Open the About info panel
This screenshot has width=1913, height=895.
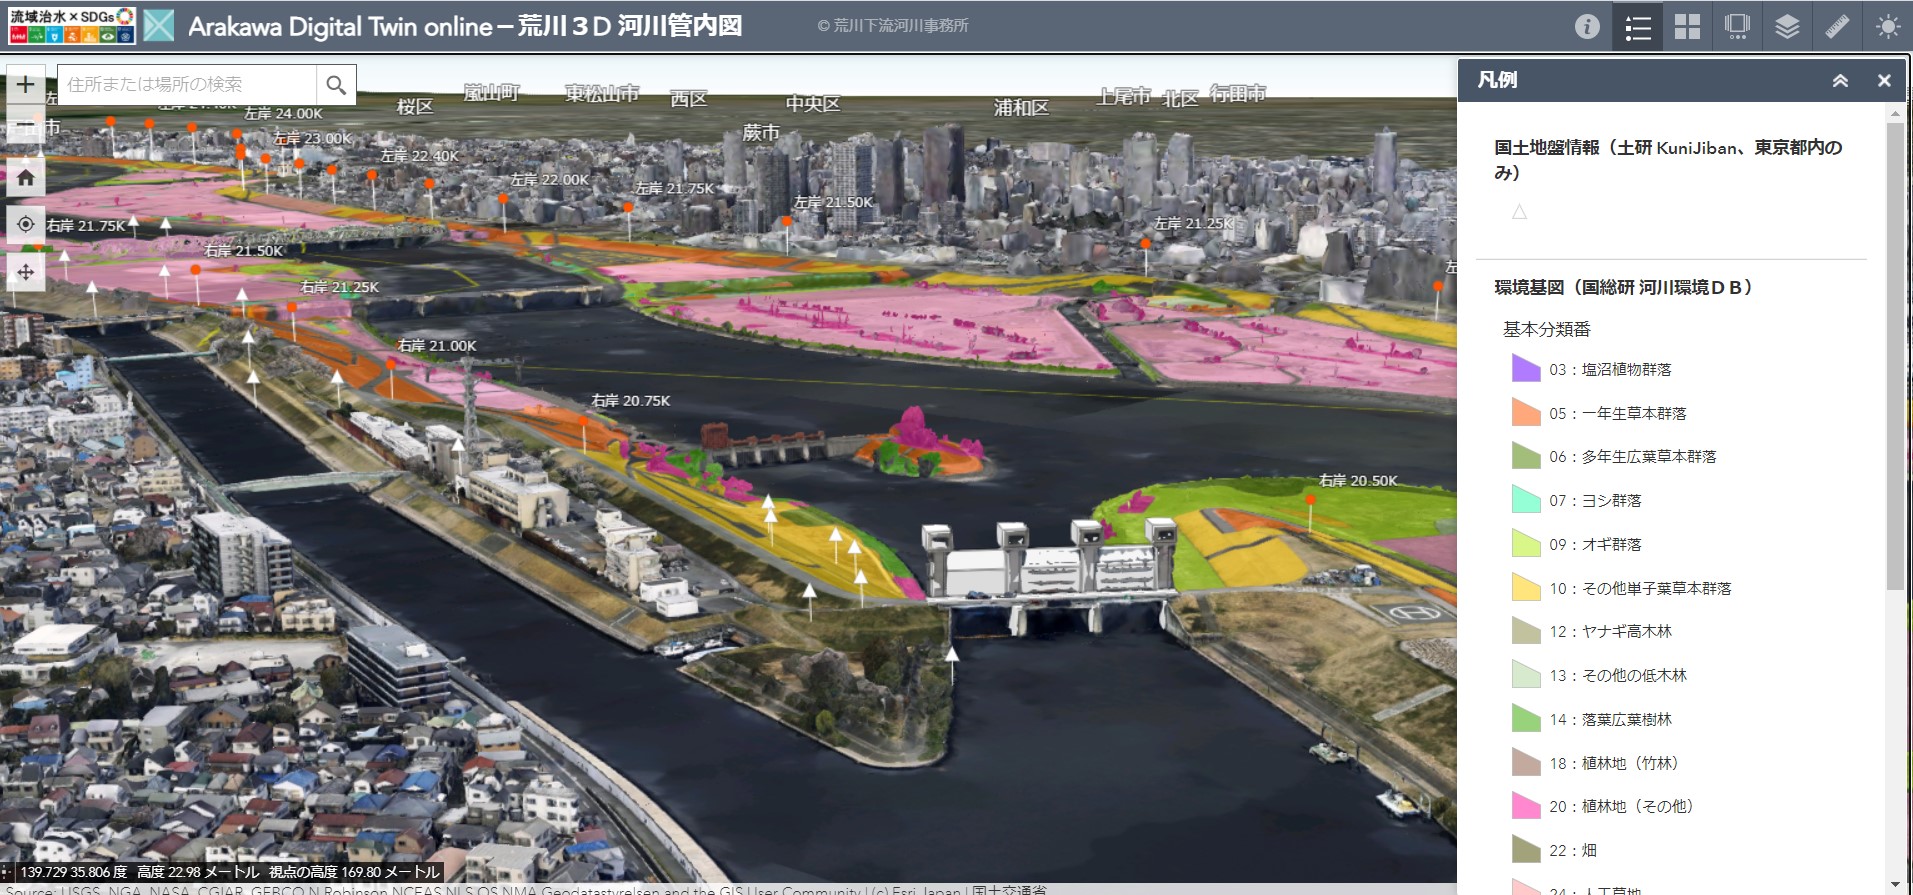coord(1587,27)
